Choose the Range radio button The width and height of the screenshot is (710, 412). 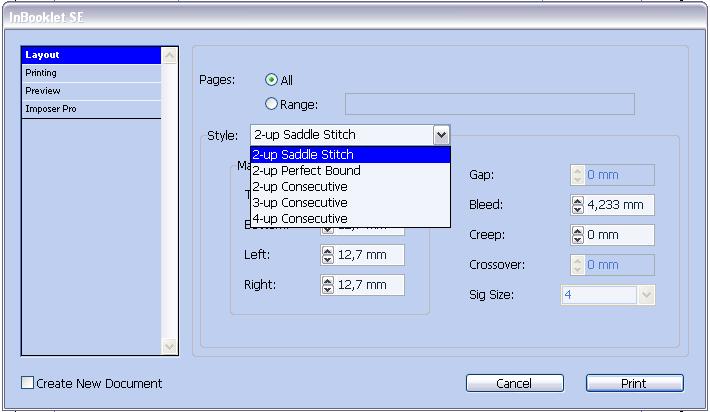pos(271,104)
